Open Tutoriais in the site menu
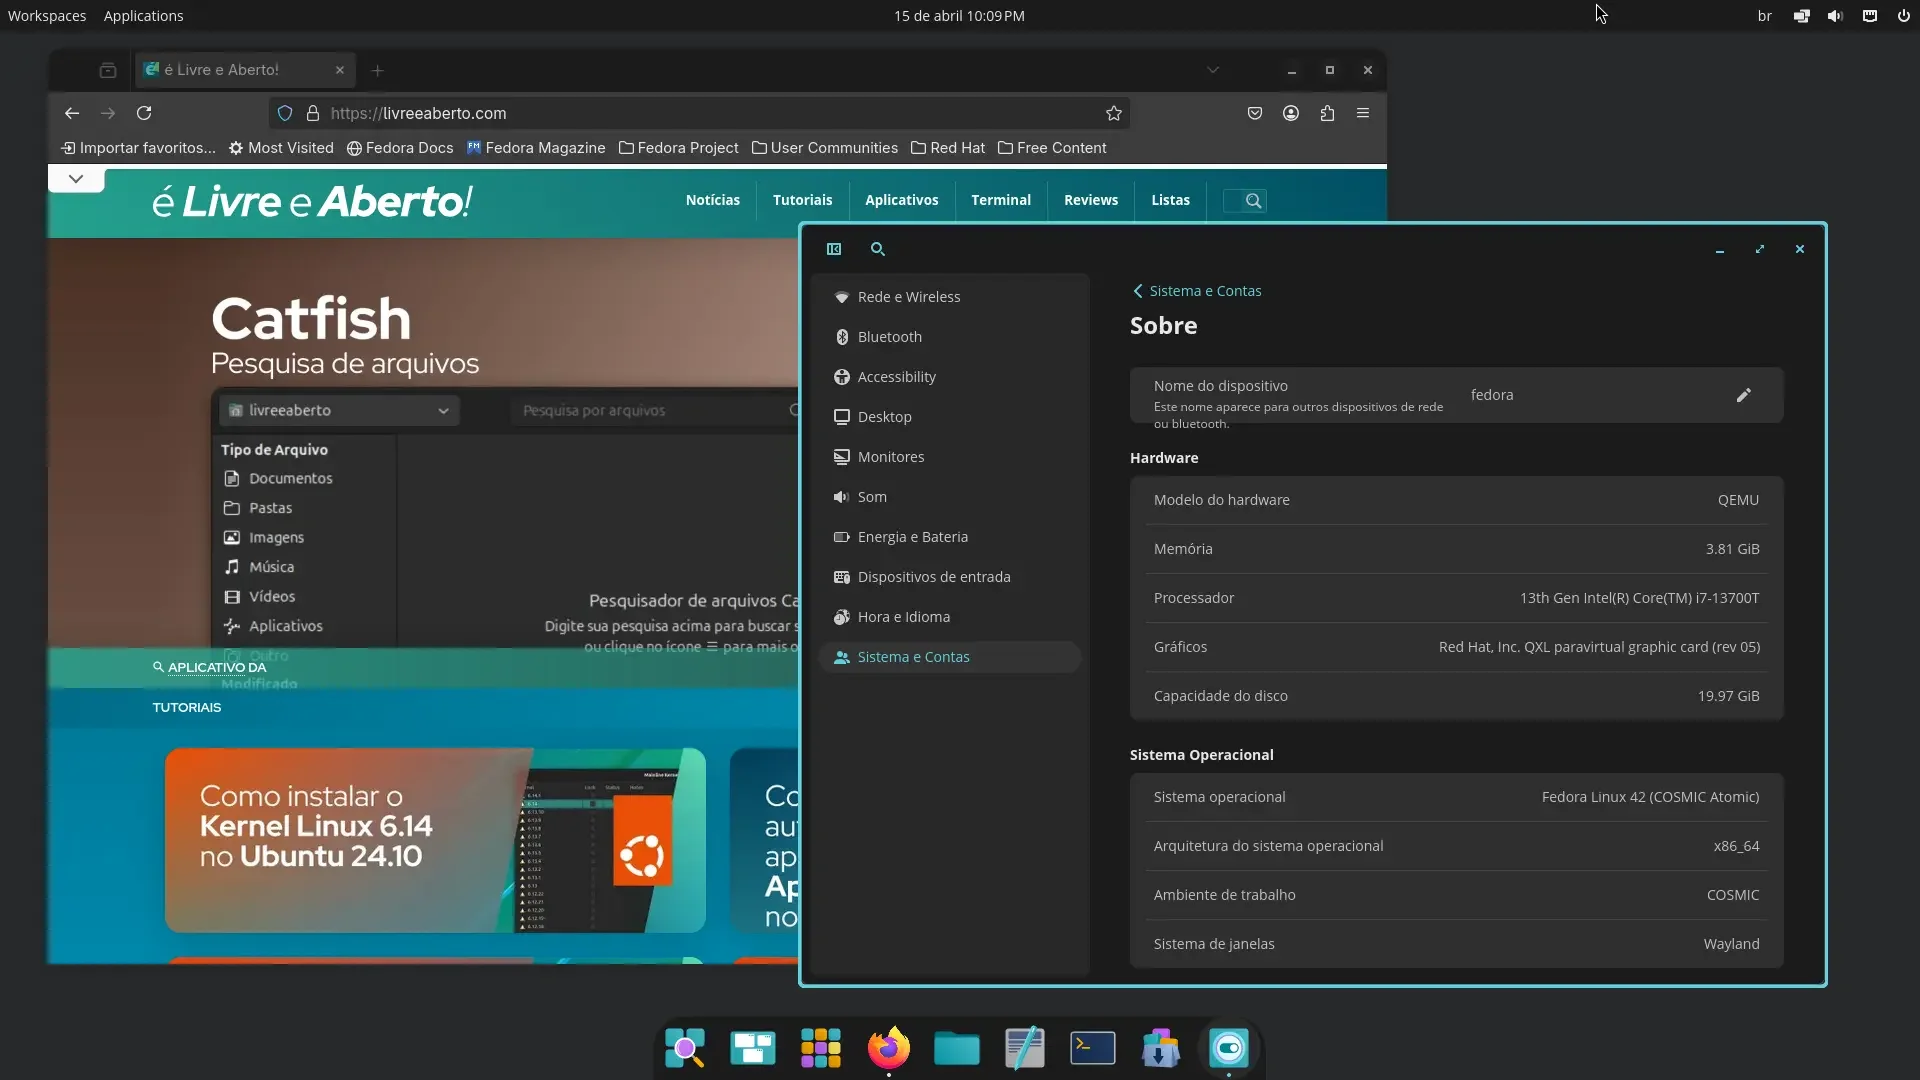 [x=802, y=200]
